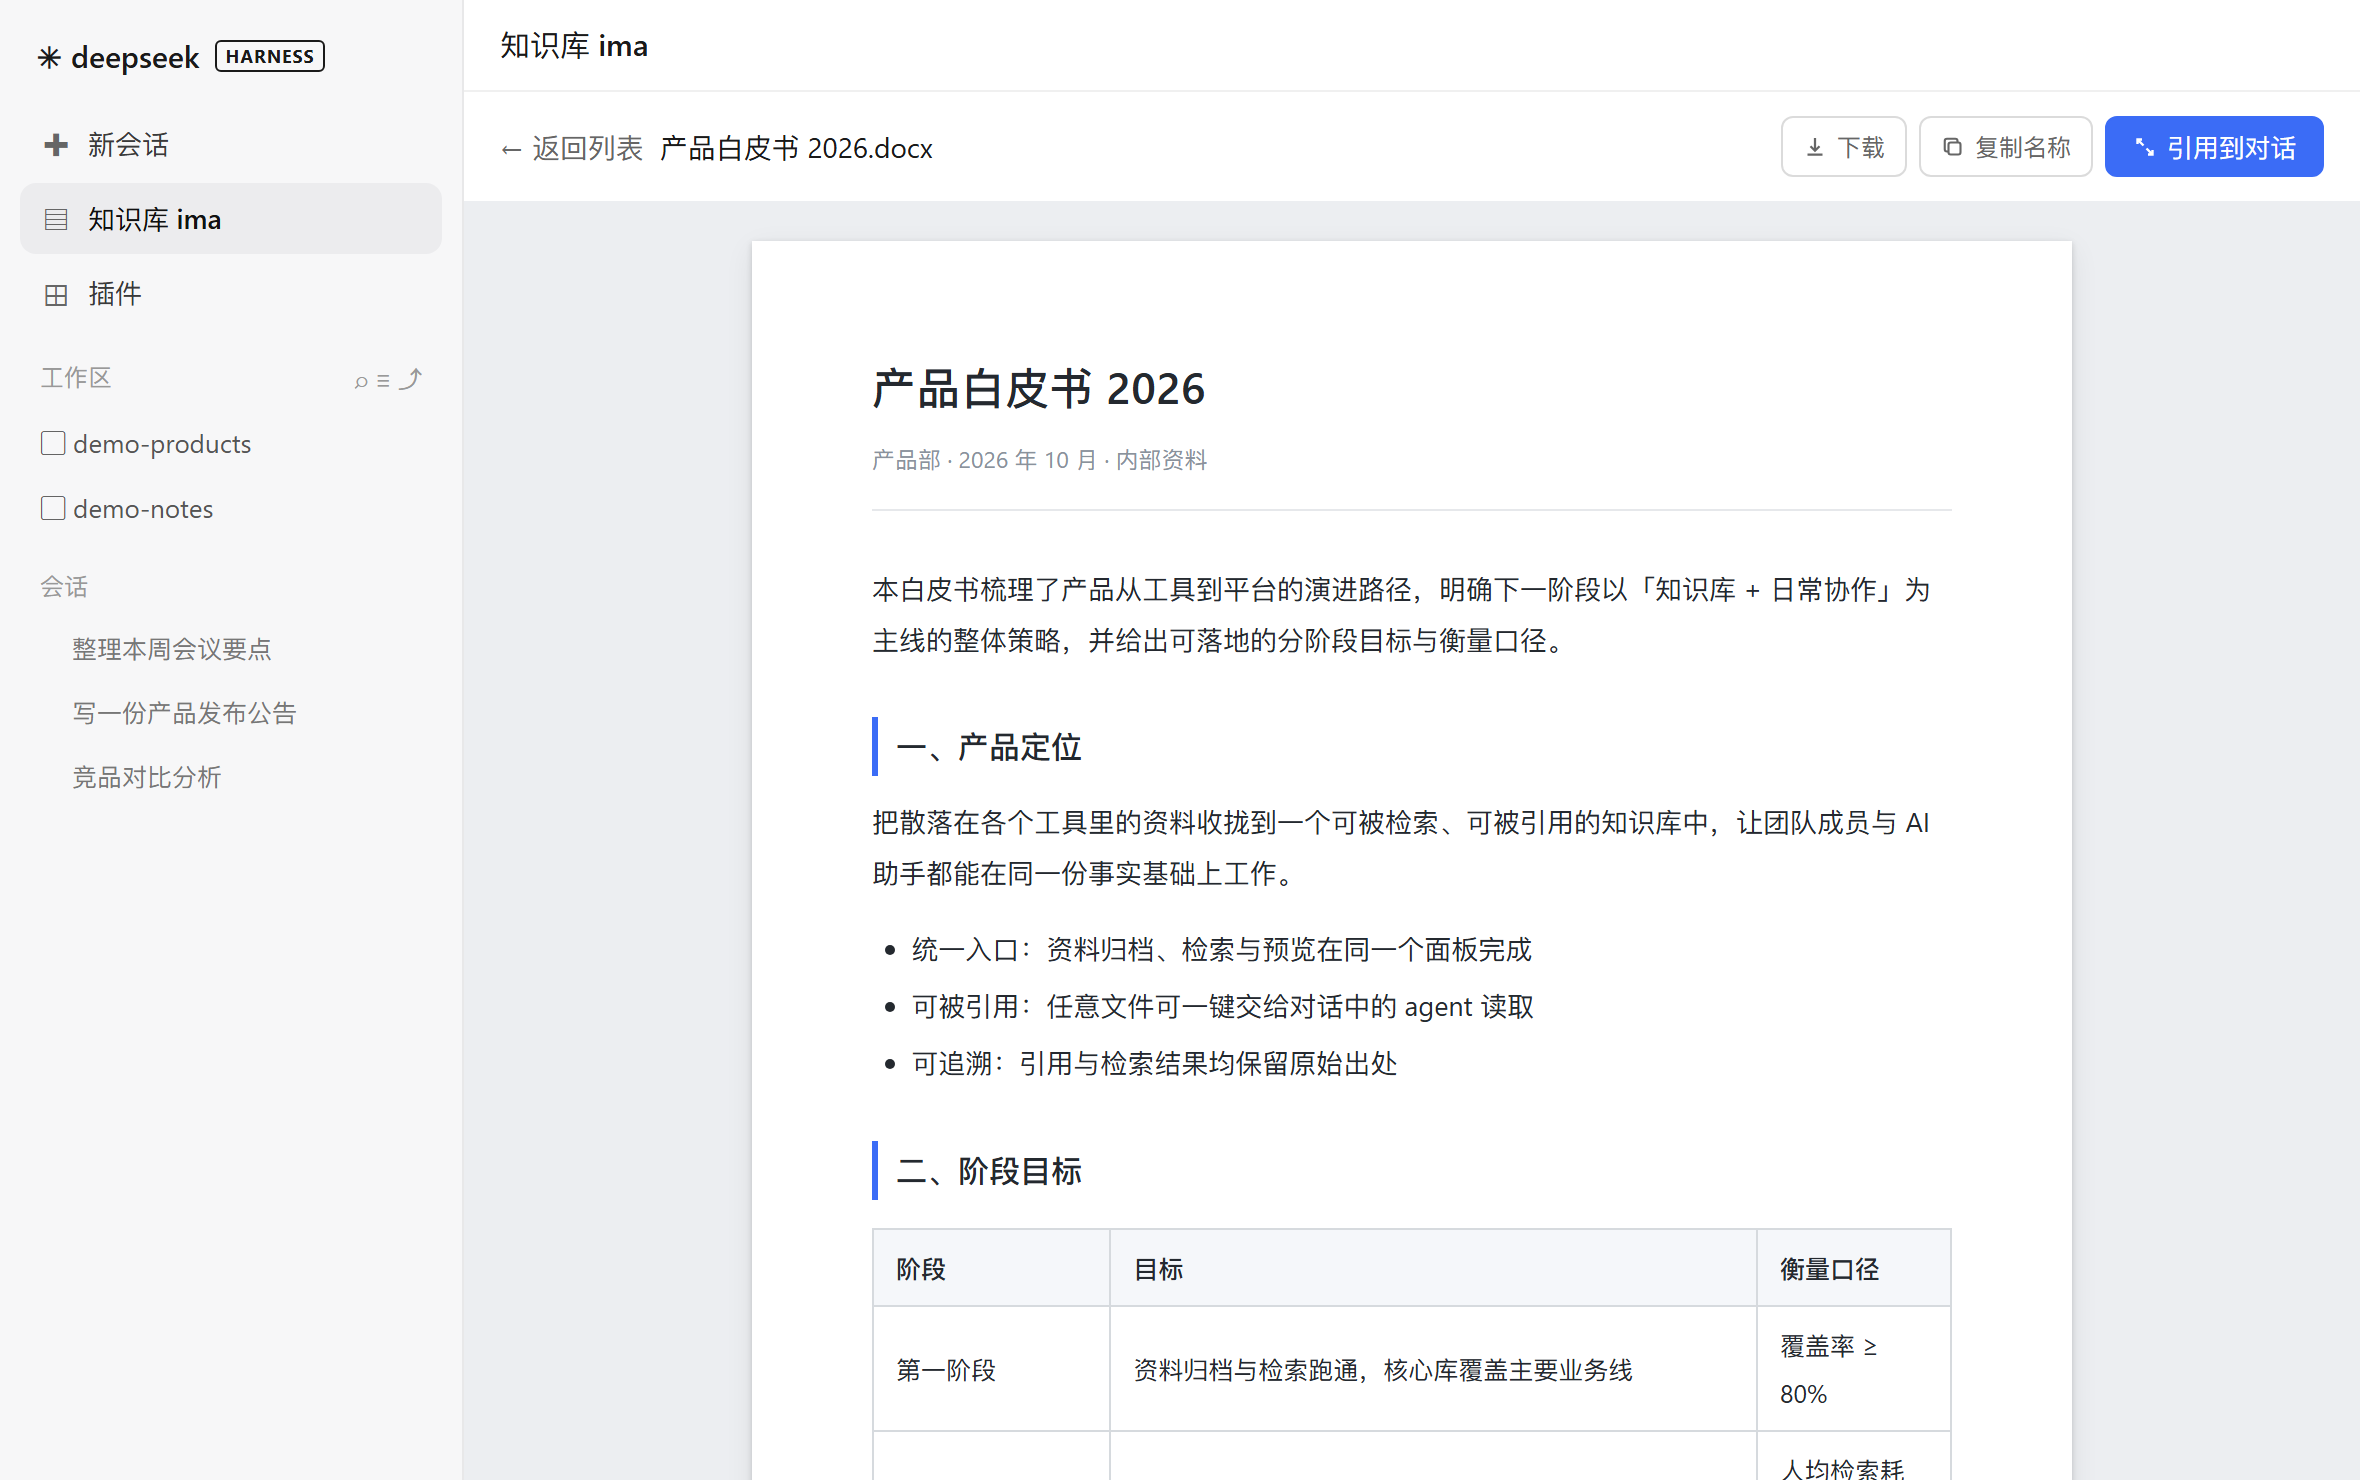Image resolution: width=2360 pixels, height=1480 pixels.
Task: Click the 下载 button
Action: click(1843, 147)
